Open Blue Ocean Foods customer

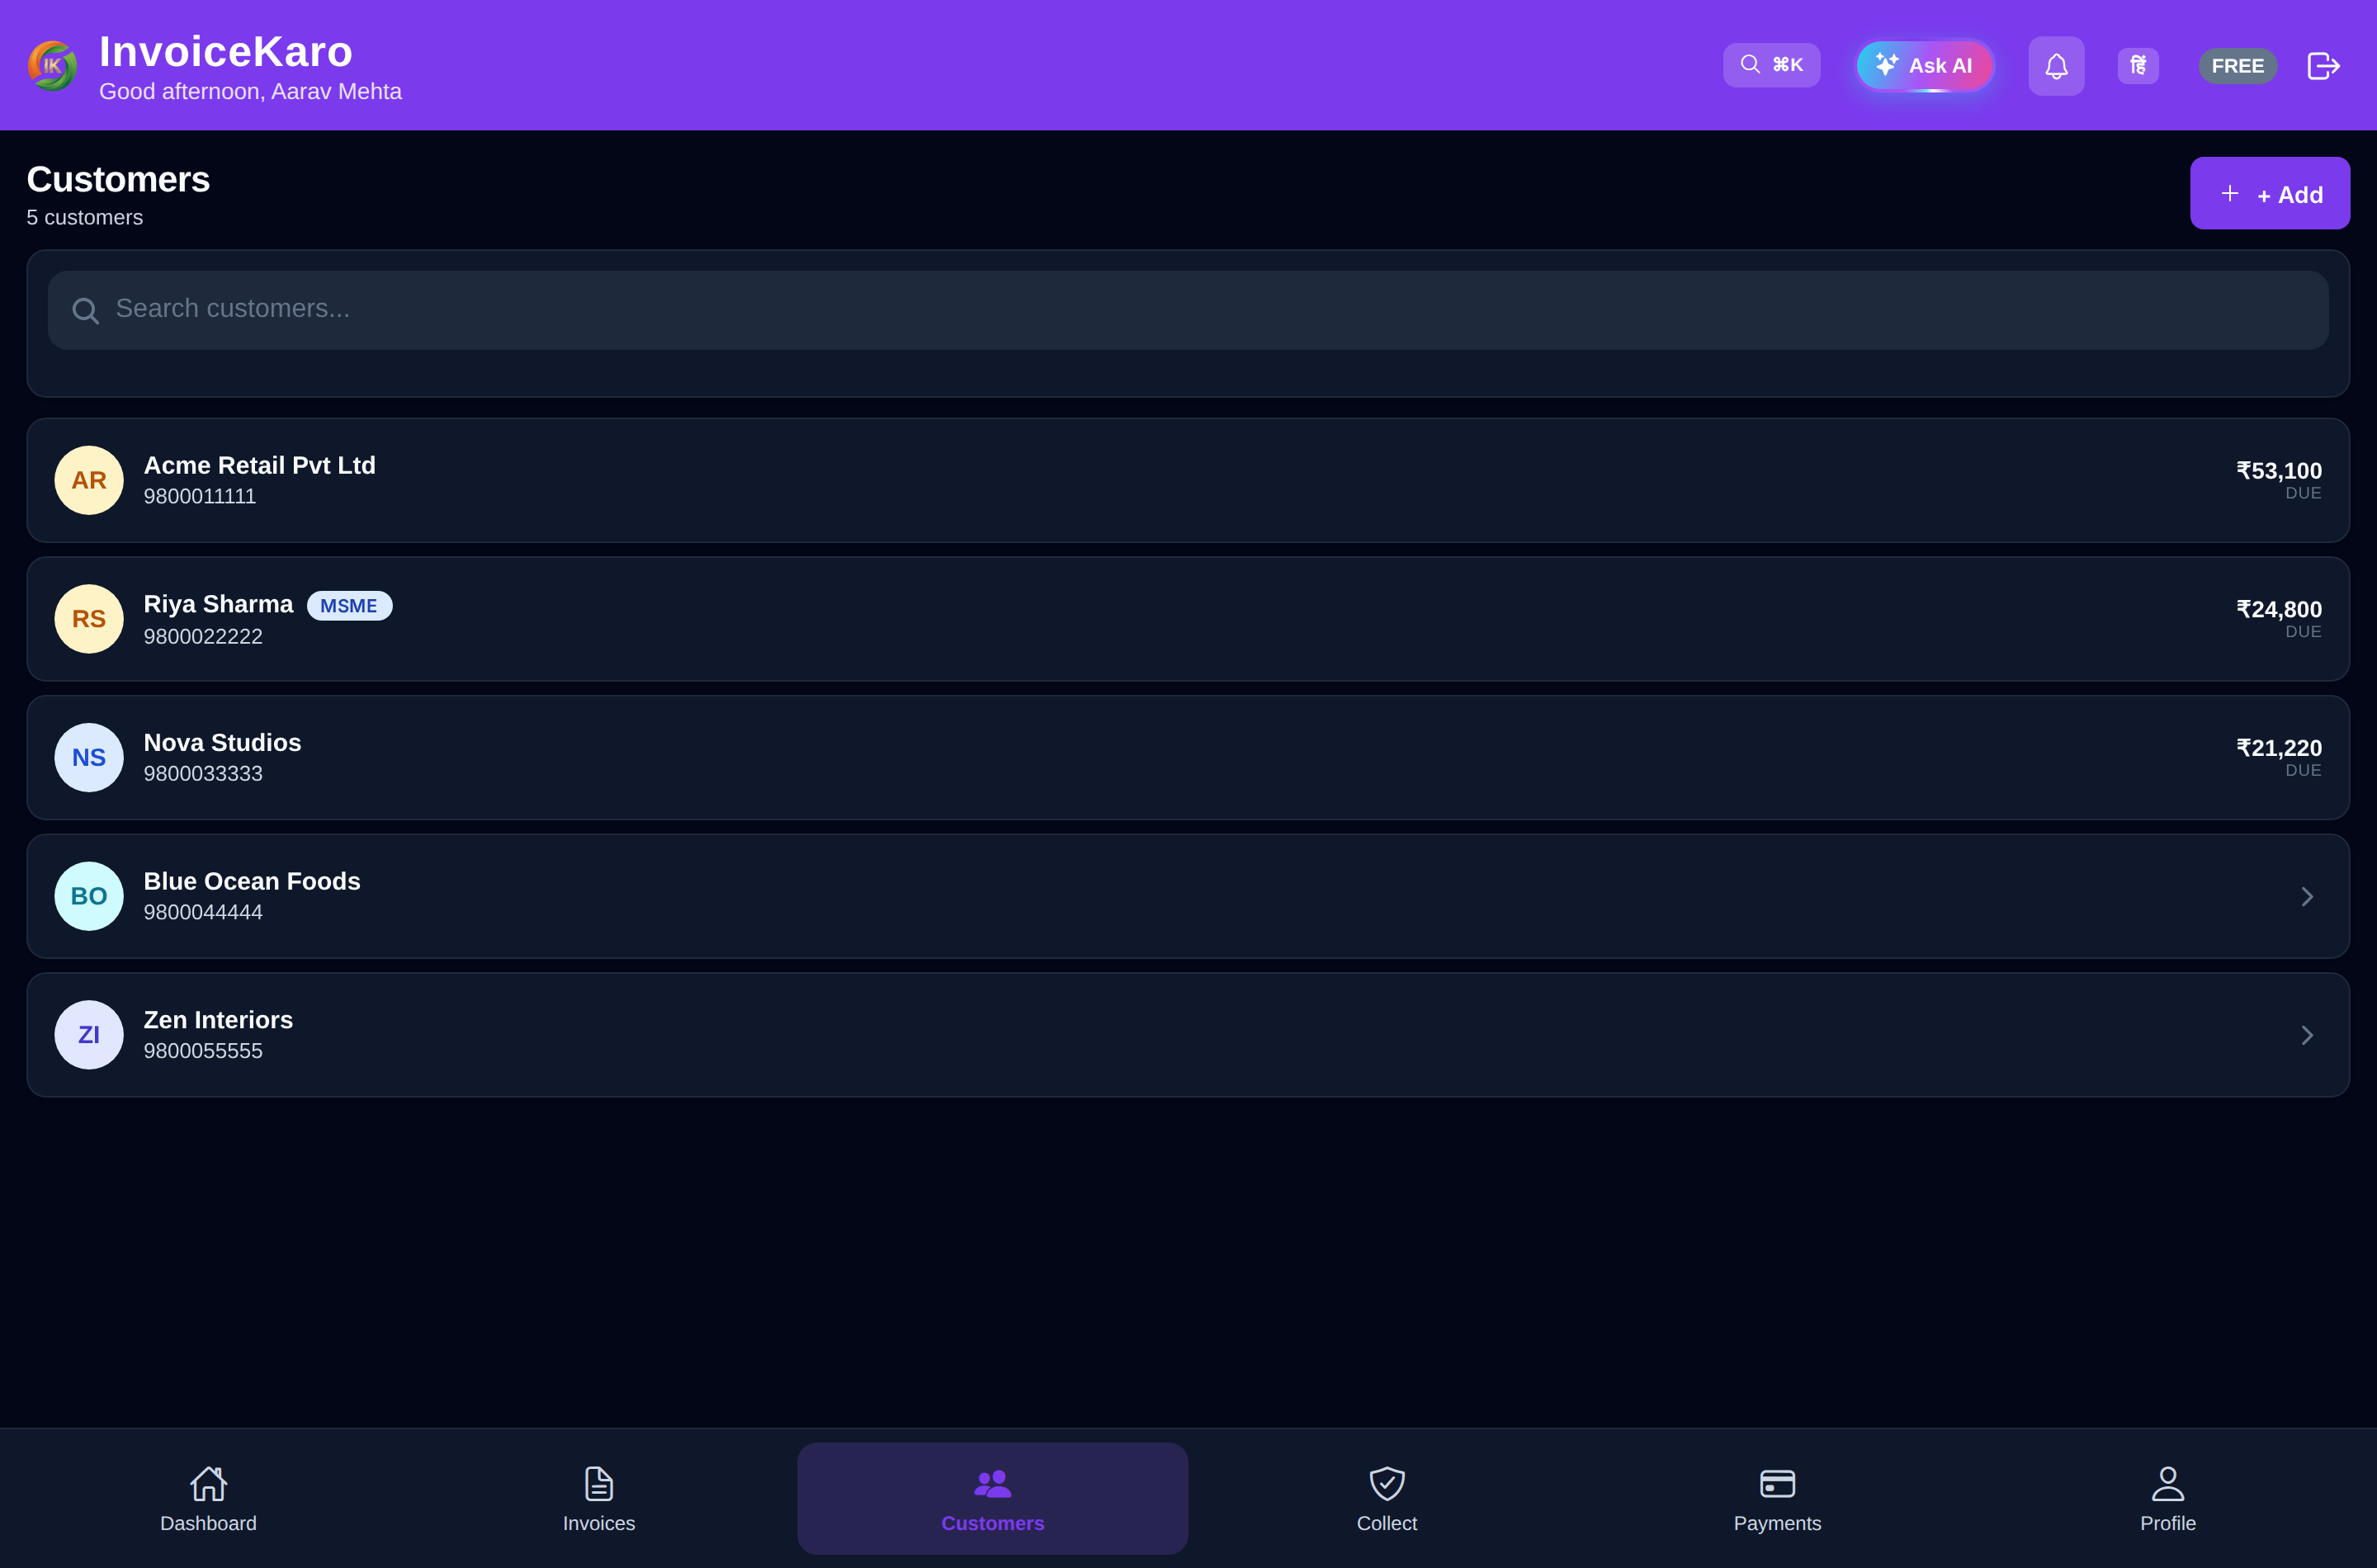[1188, 896]
